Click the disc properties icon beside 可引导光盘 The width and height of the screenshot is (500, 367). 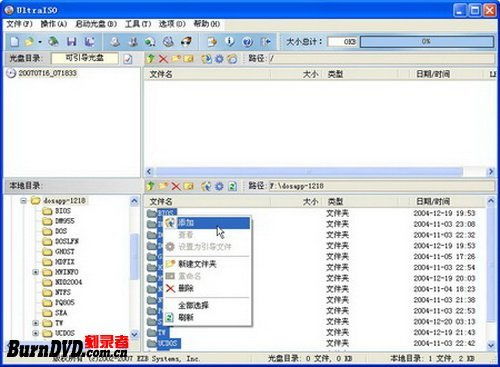[x=128, y=59]
